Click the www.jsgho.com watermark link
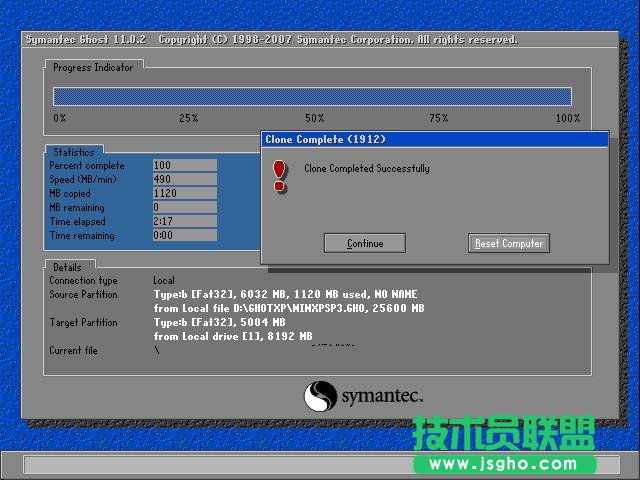 tap(503, 464)
